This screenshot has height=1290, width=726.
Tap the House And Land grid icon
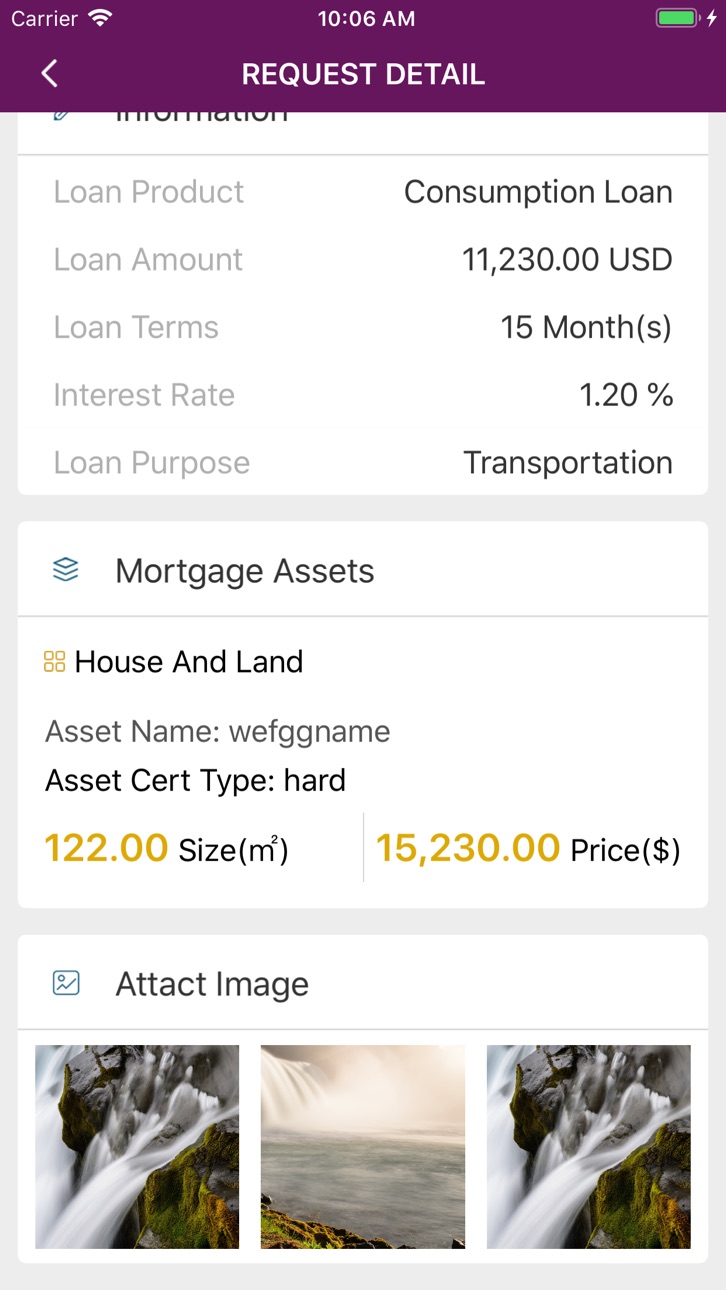(x=54, y=662)
